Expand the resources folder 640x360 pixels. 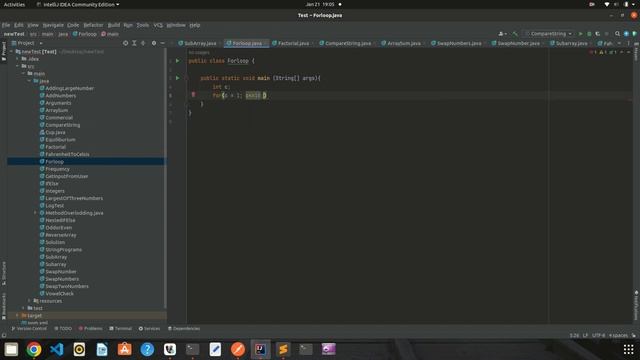click(29, 301)
